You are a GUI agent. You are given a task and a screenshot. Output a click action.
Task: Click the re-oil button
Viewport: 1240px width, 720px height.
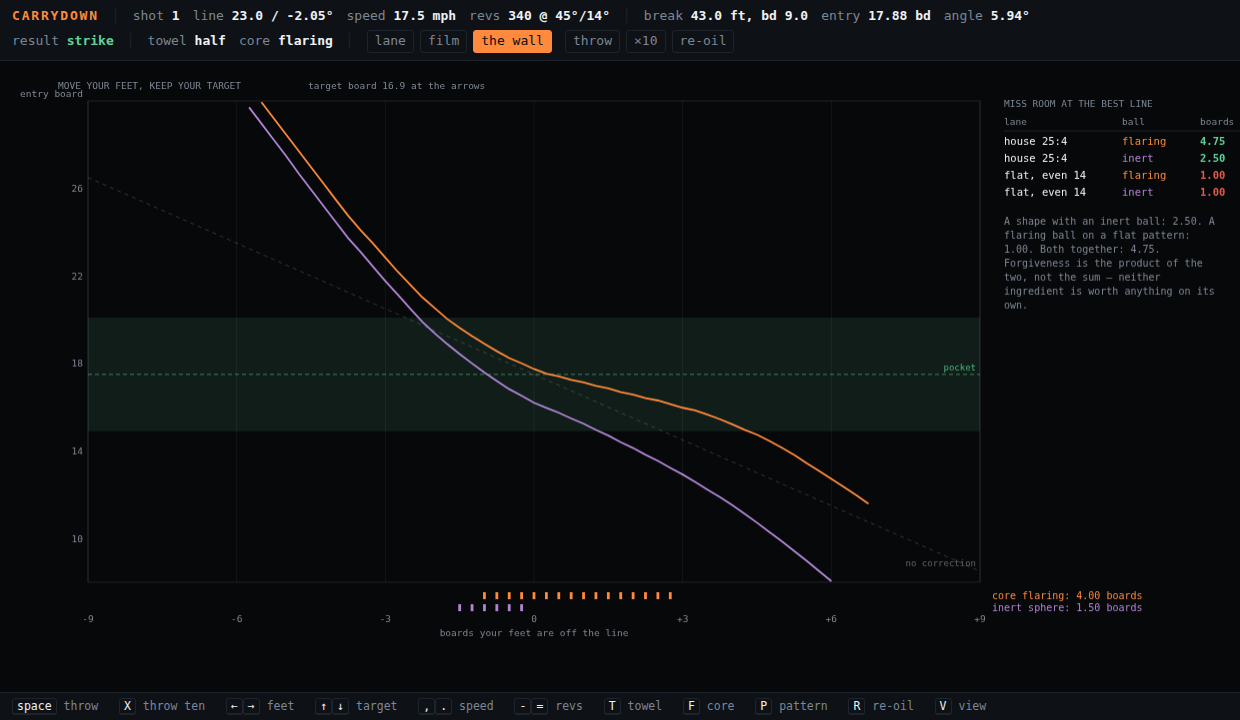pos(703,41)
